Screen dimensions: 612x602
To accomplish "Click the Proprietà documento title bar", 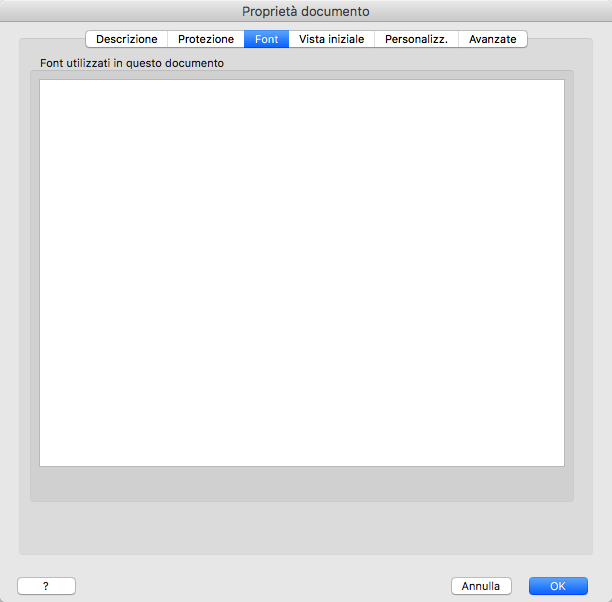I will (x=306, y=12).
